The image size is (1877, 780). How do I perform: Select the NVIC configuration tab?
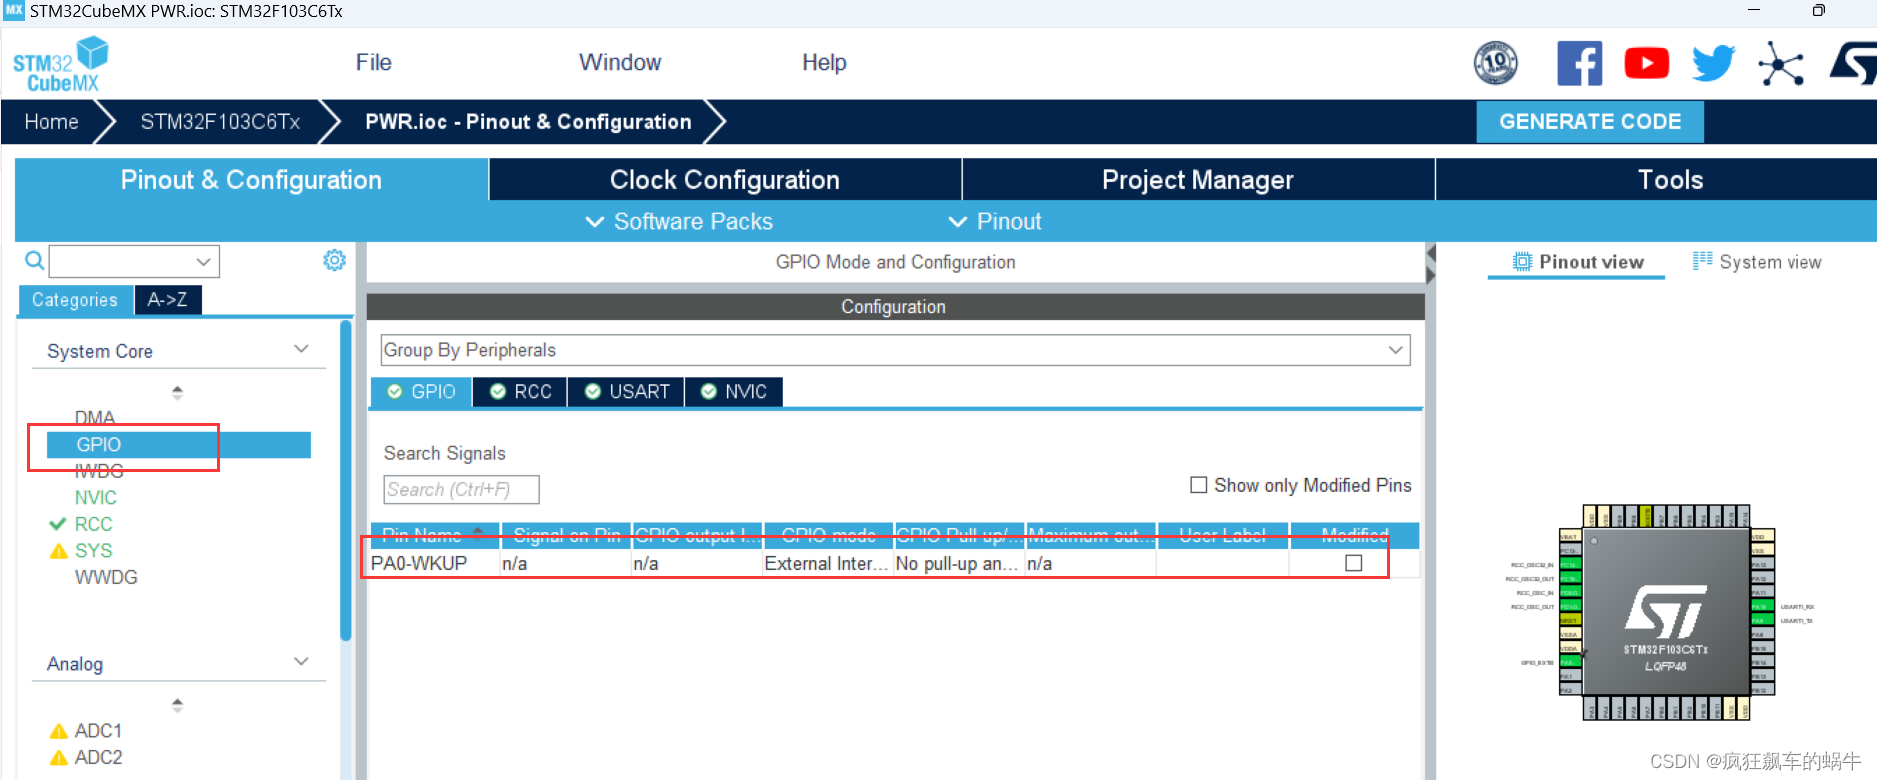point(734,392)
